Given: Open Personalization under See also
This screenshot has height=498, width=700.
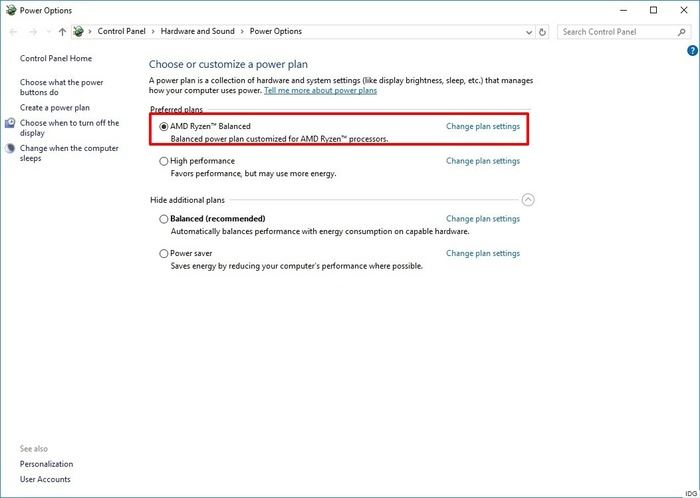Looking at the screenshot, I should click(x=46, y=464).
